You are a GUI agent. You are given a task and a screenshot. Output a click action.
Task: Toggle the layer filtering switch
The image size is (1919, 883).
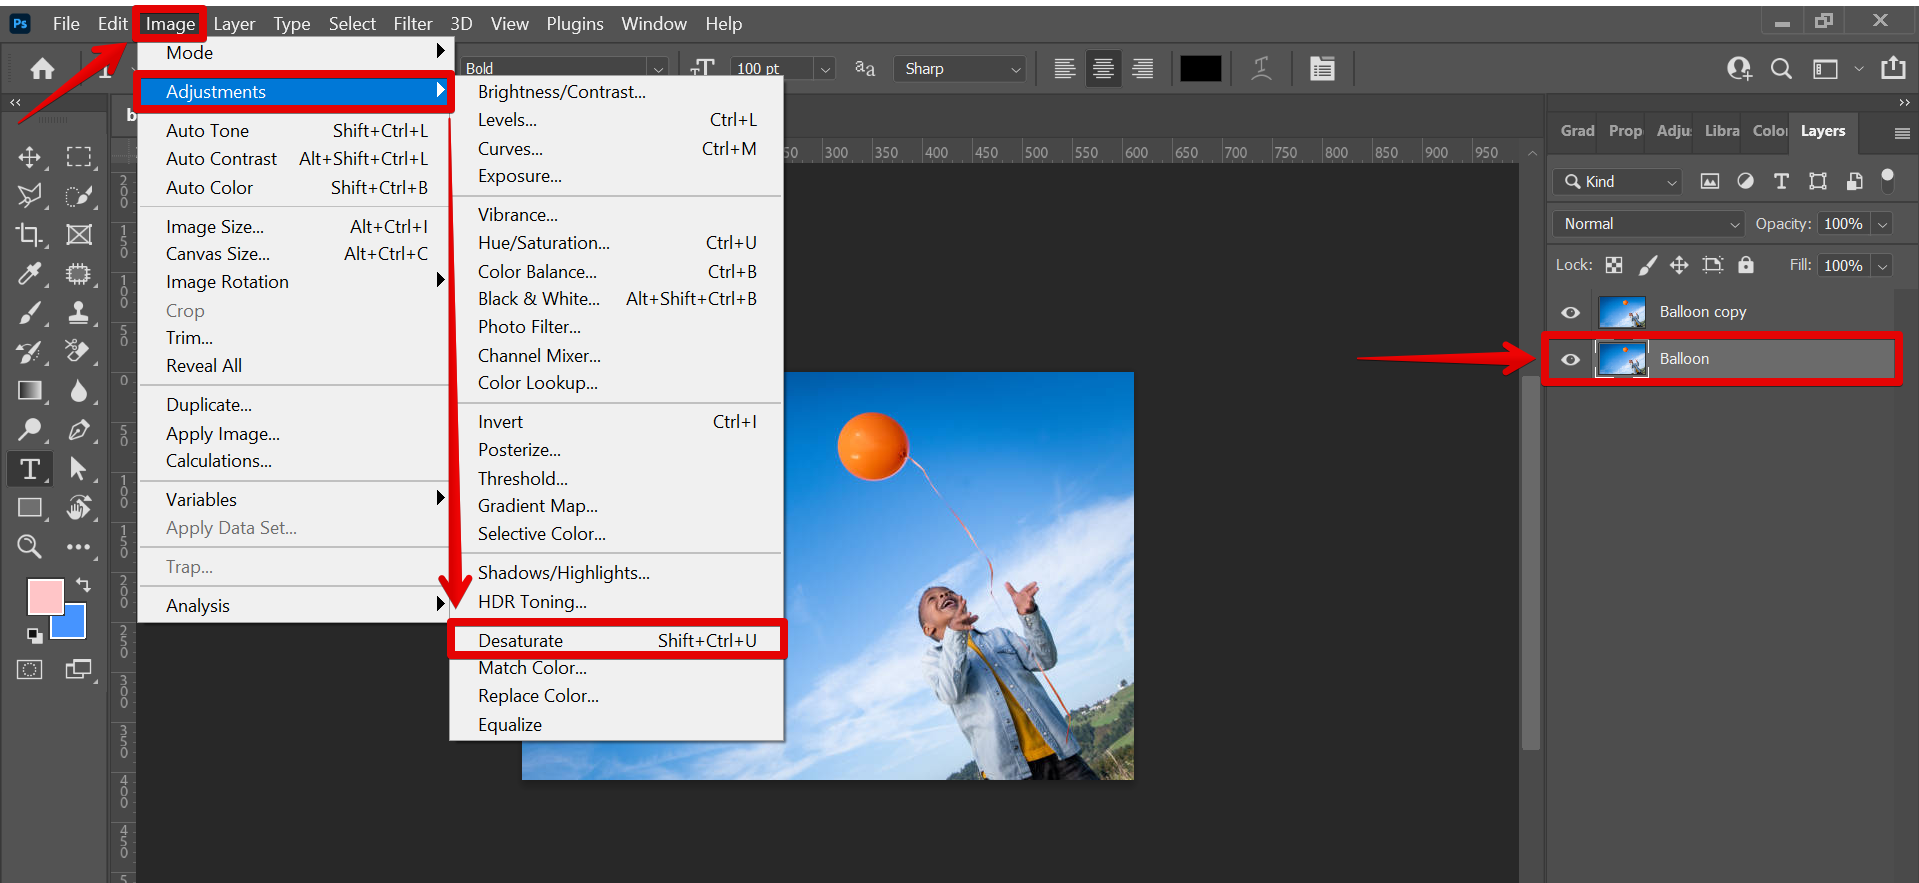[x=1887, y=179]
